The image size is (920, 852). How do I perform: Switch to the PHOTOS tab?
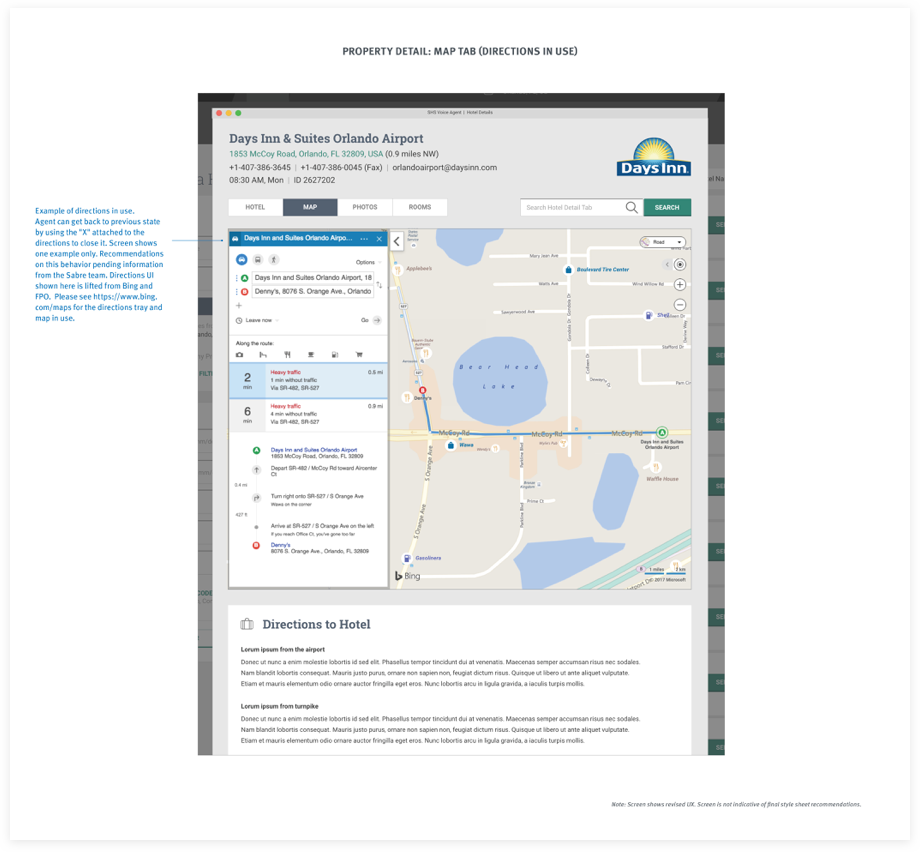pos(365,207)
